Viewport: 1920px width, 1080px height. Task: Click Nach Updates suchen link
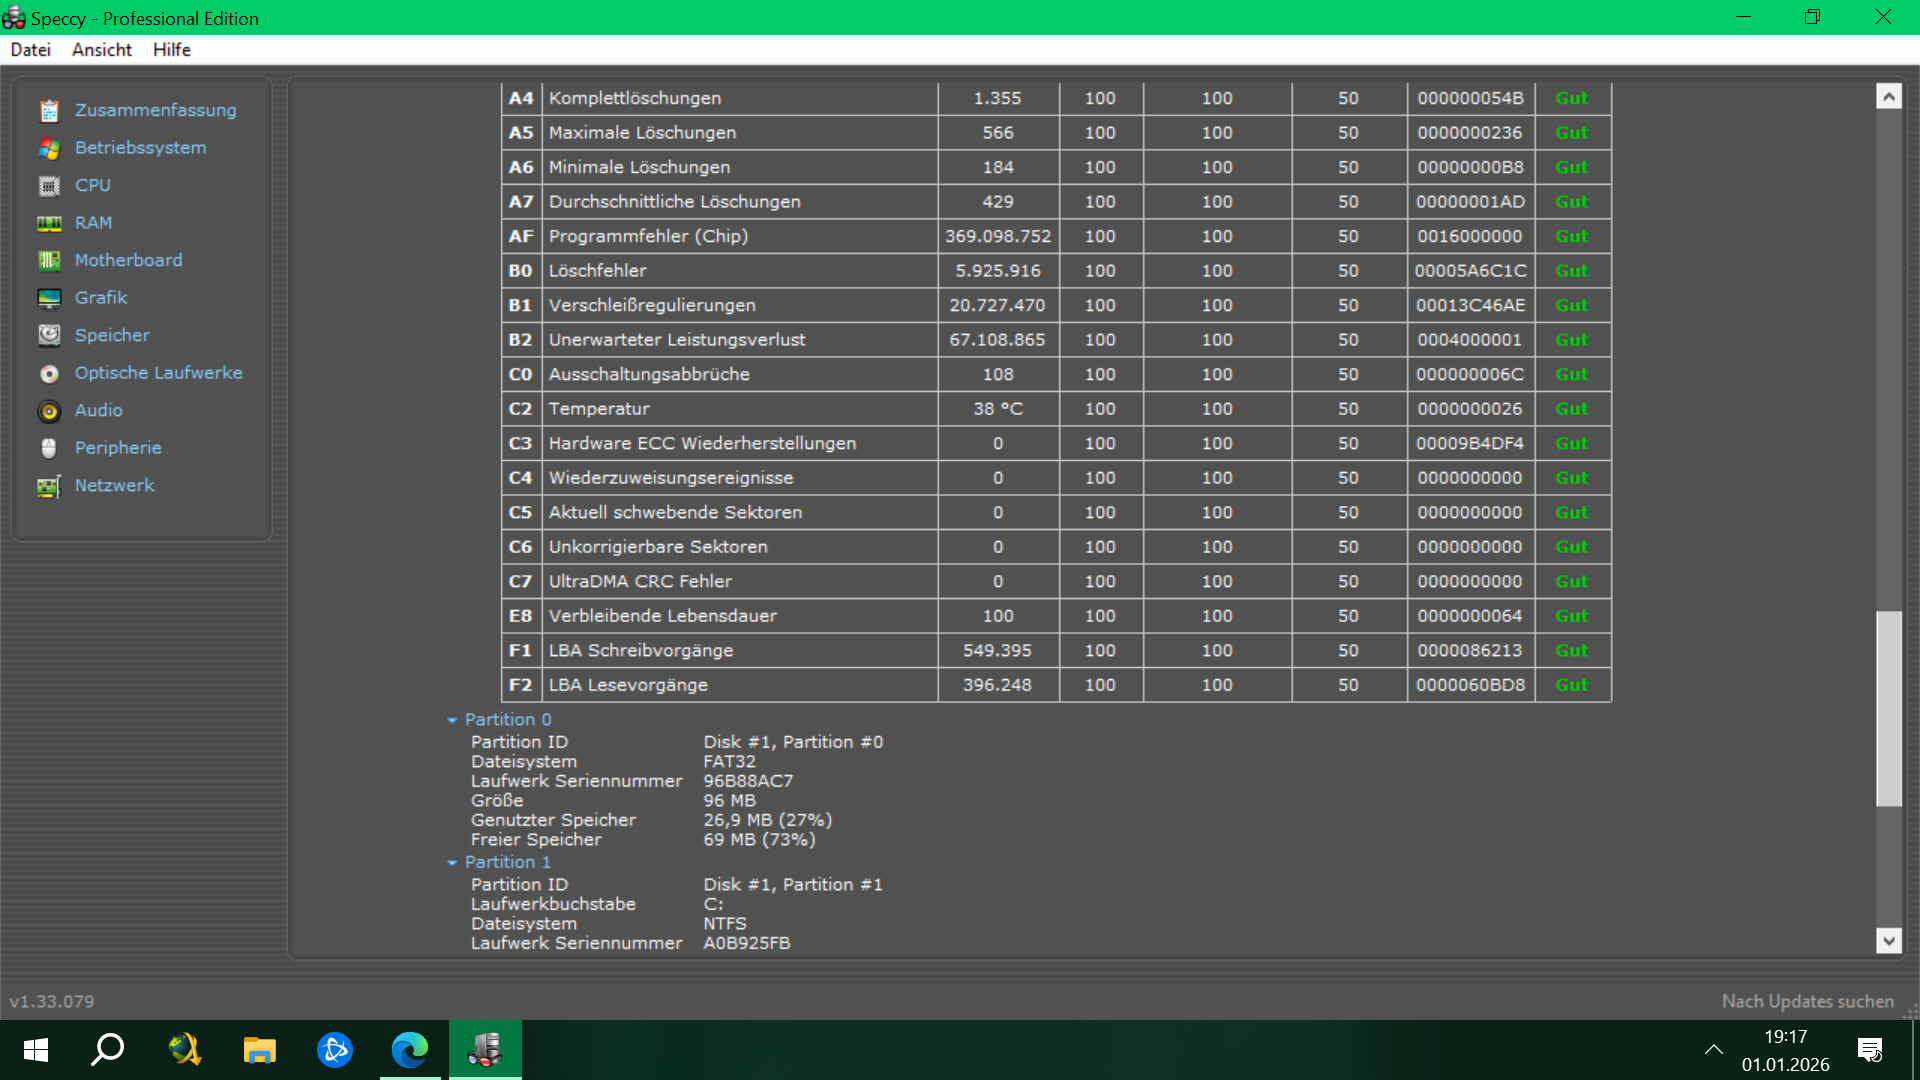click(1807, 1001)
